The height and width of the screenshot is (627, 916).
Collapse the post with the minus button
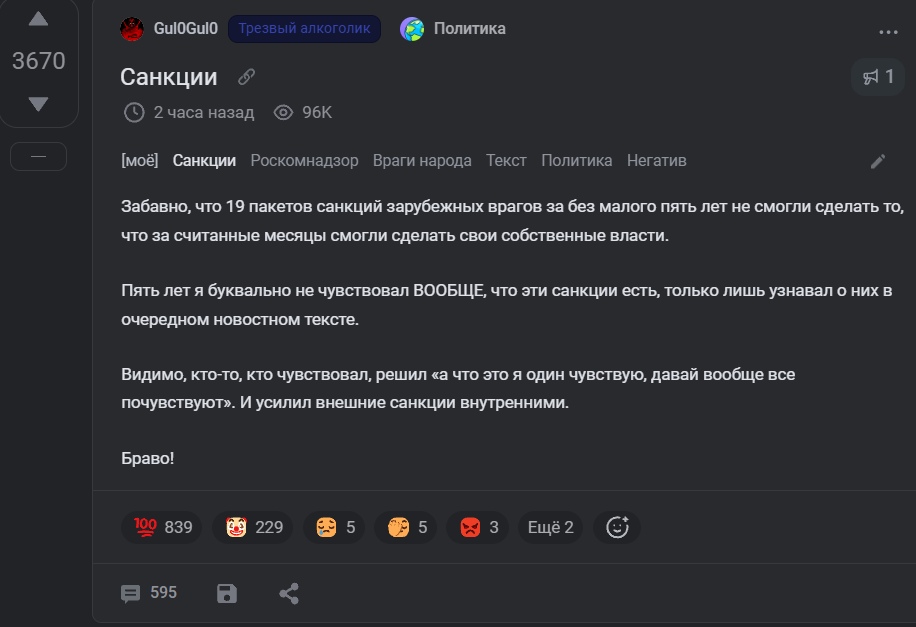pyautogui.click(x=39, y=157)
